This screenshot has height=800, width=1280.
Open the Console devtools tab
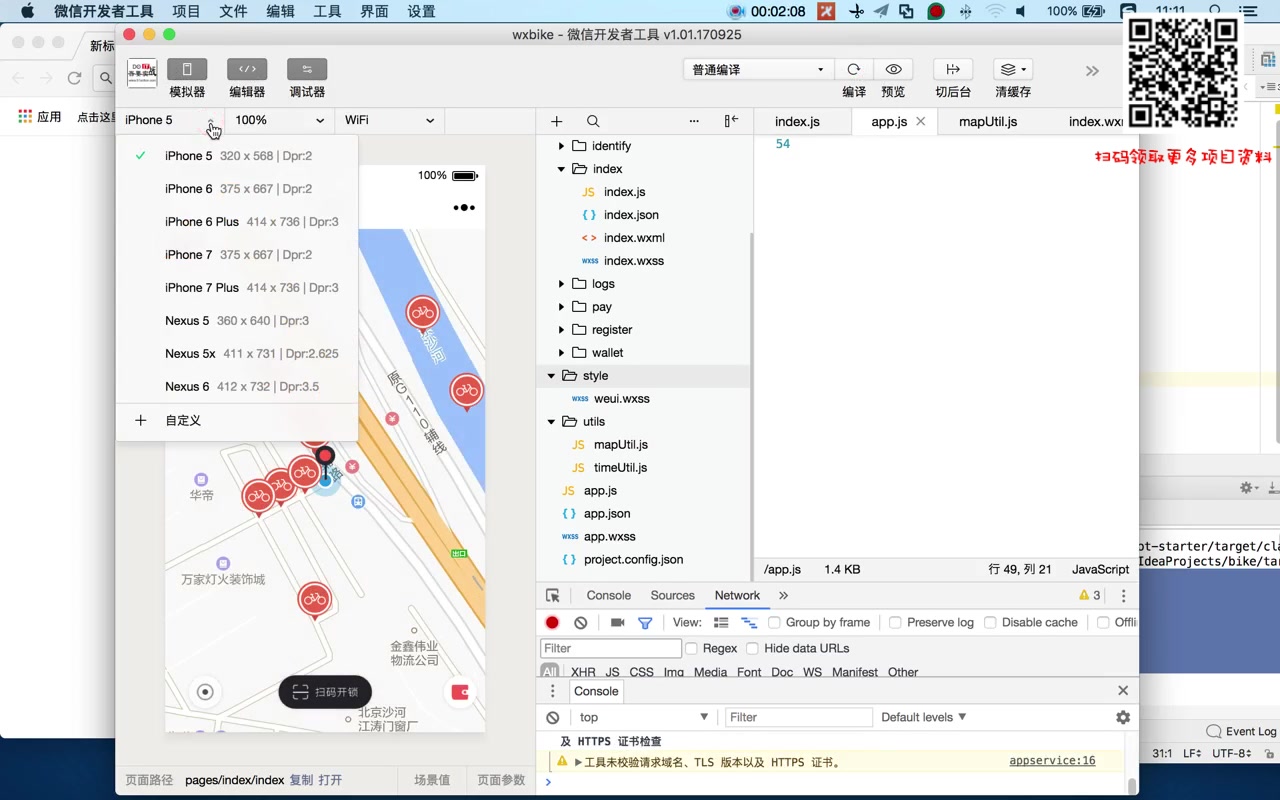click(x=609, y=595)
